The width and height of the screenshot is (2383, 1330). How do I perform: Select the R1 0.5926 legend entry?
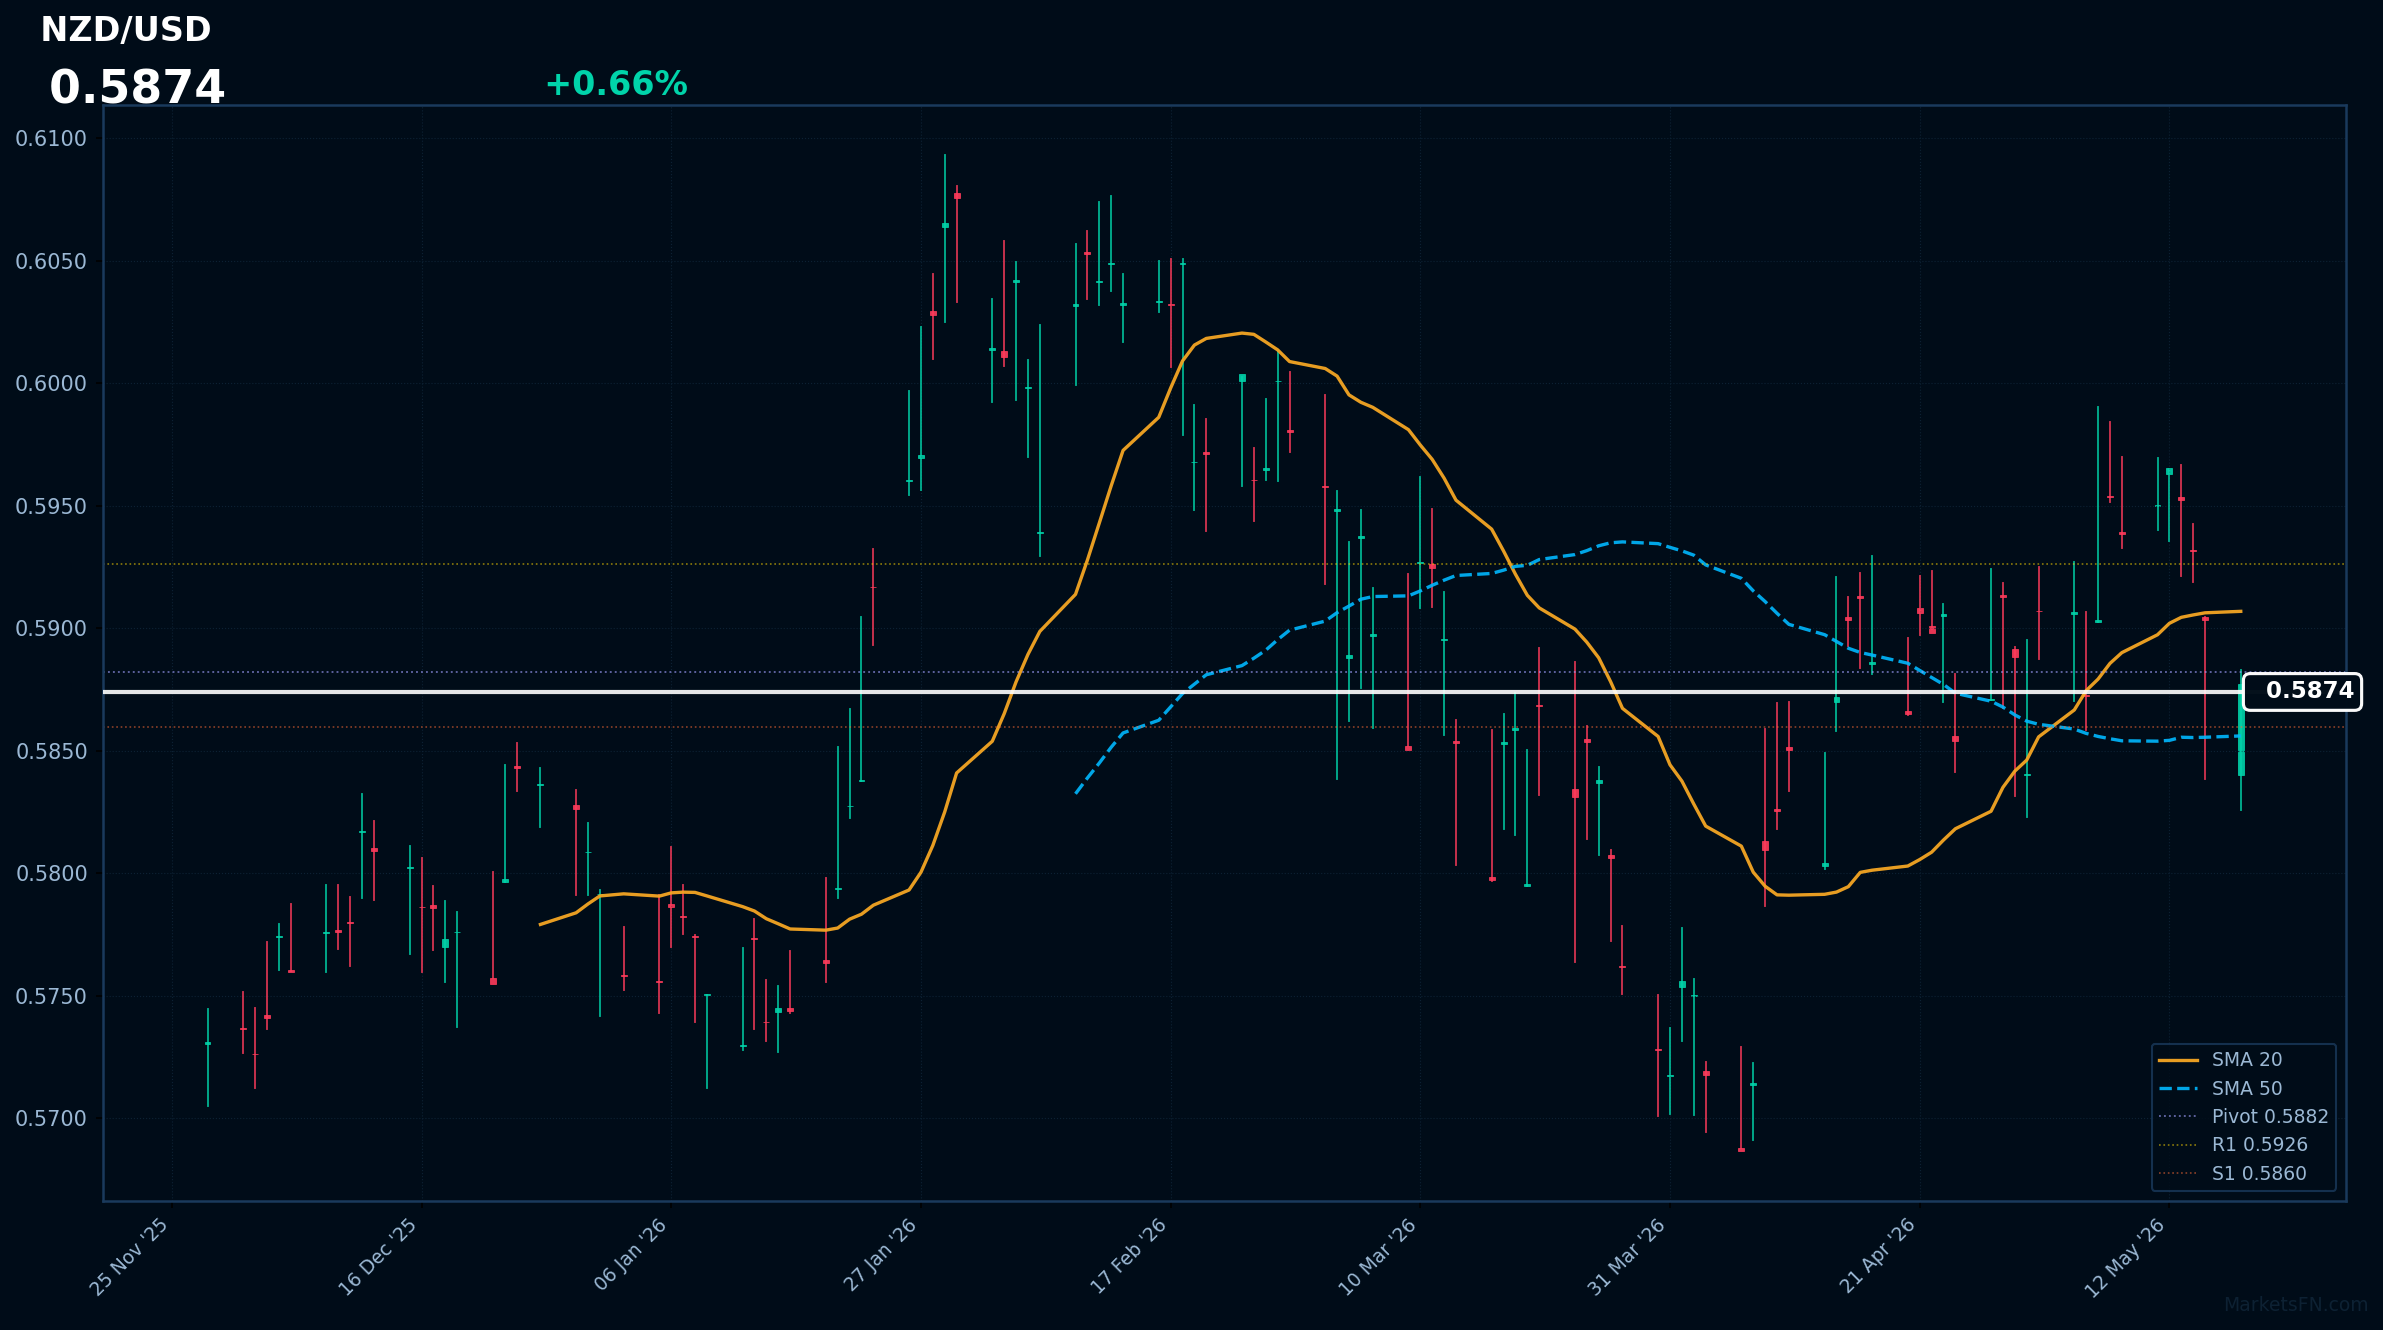[x=2233, y=1145]
